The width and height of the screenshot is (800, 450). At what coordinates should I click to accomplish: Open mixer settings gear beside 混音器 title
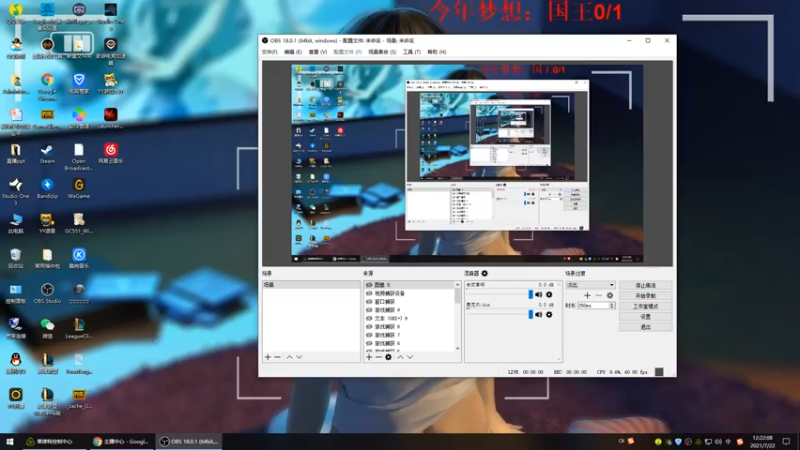[x=485, y=273]
